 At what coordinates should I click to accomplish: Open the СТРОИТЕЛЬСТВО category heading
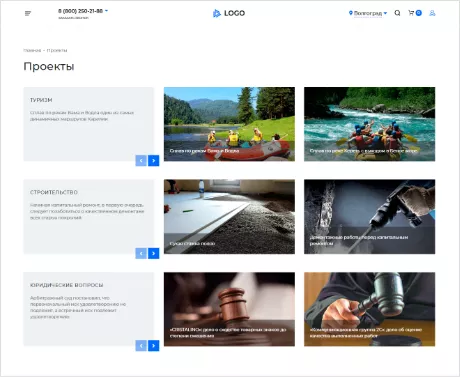pos(54,192)
